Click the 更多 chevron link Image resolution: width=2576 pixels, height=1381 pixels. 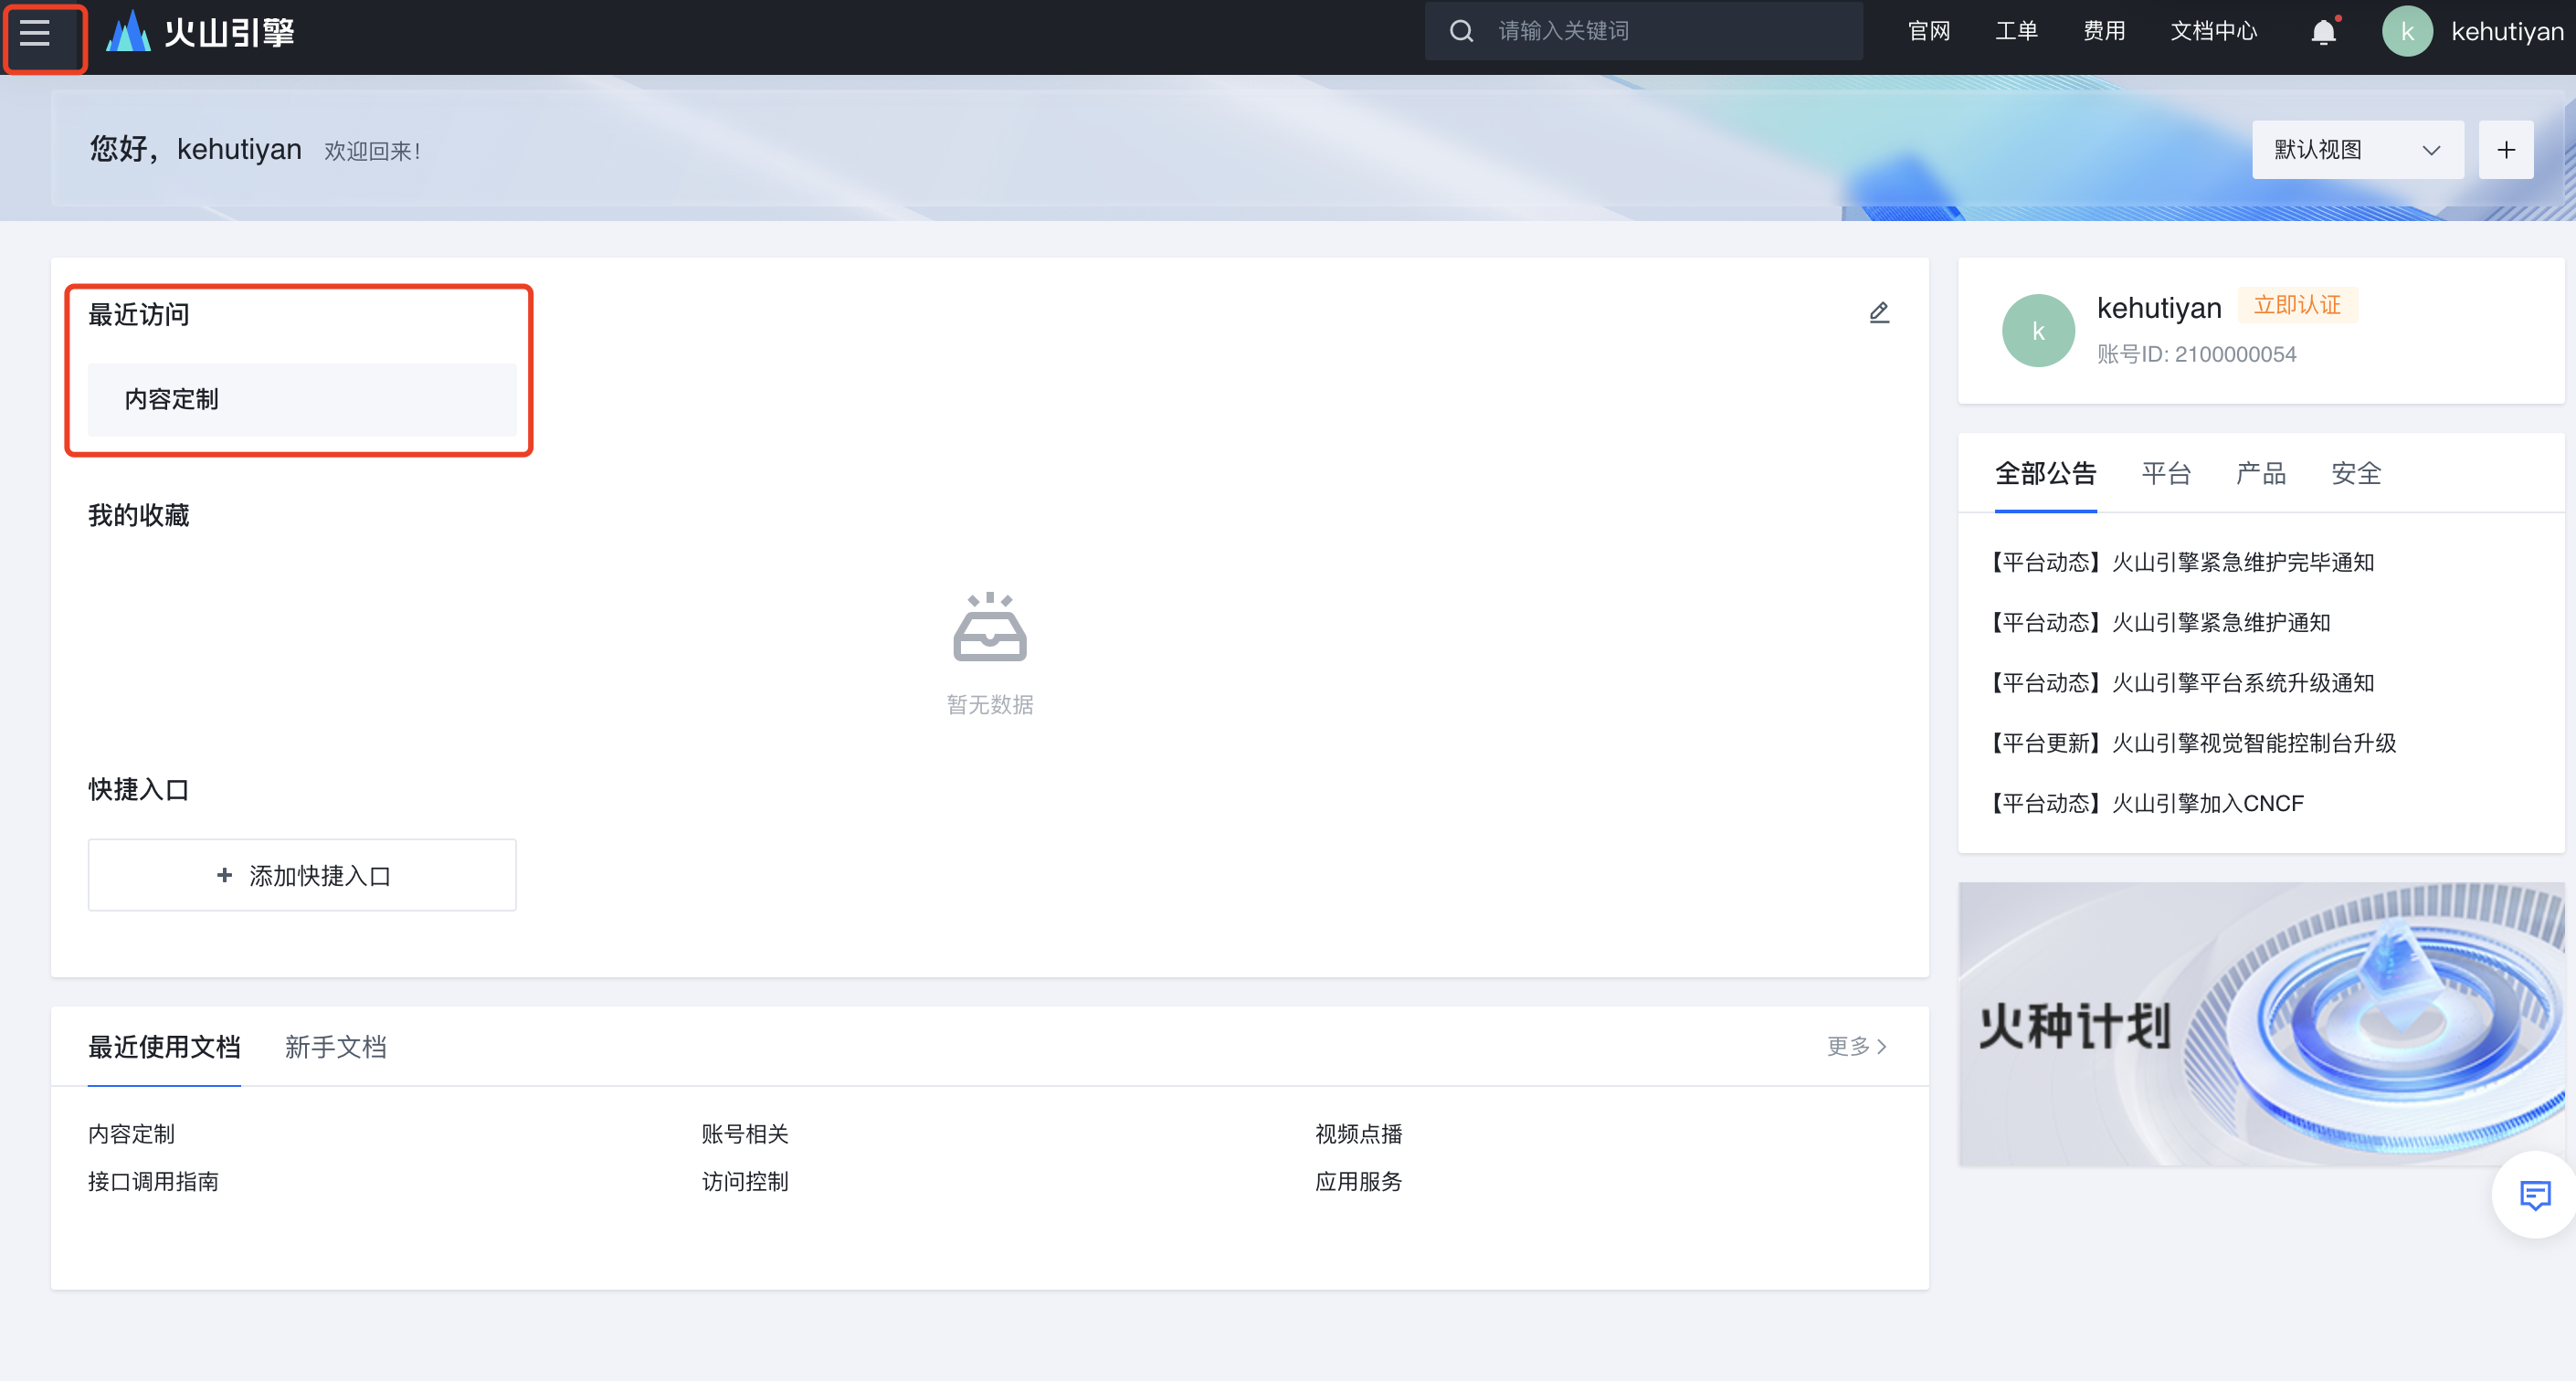pos(1857,1046)
